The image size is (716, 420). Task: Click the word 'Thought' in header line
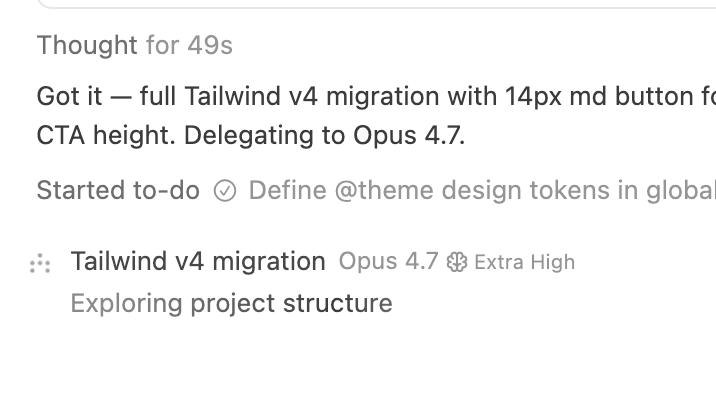[x=87, y=45]
